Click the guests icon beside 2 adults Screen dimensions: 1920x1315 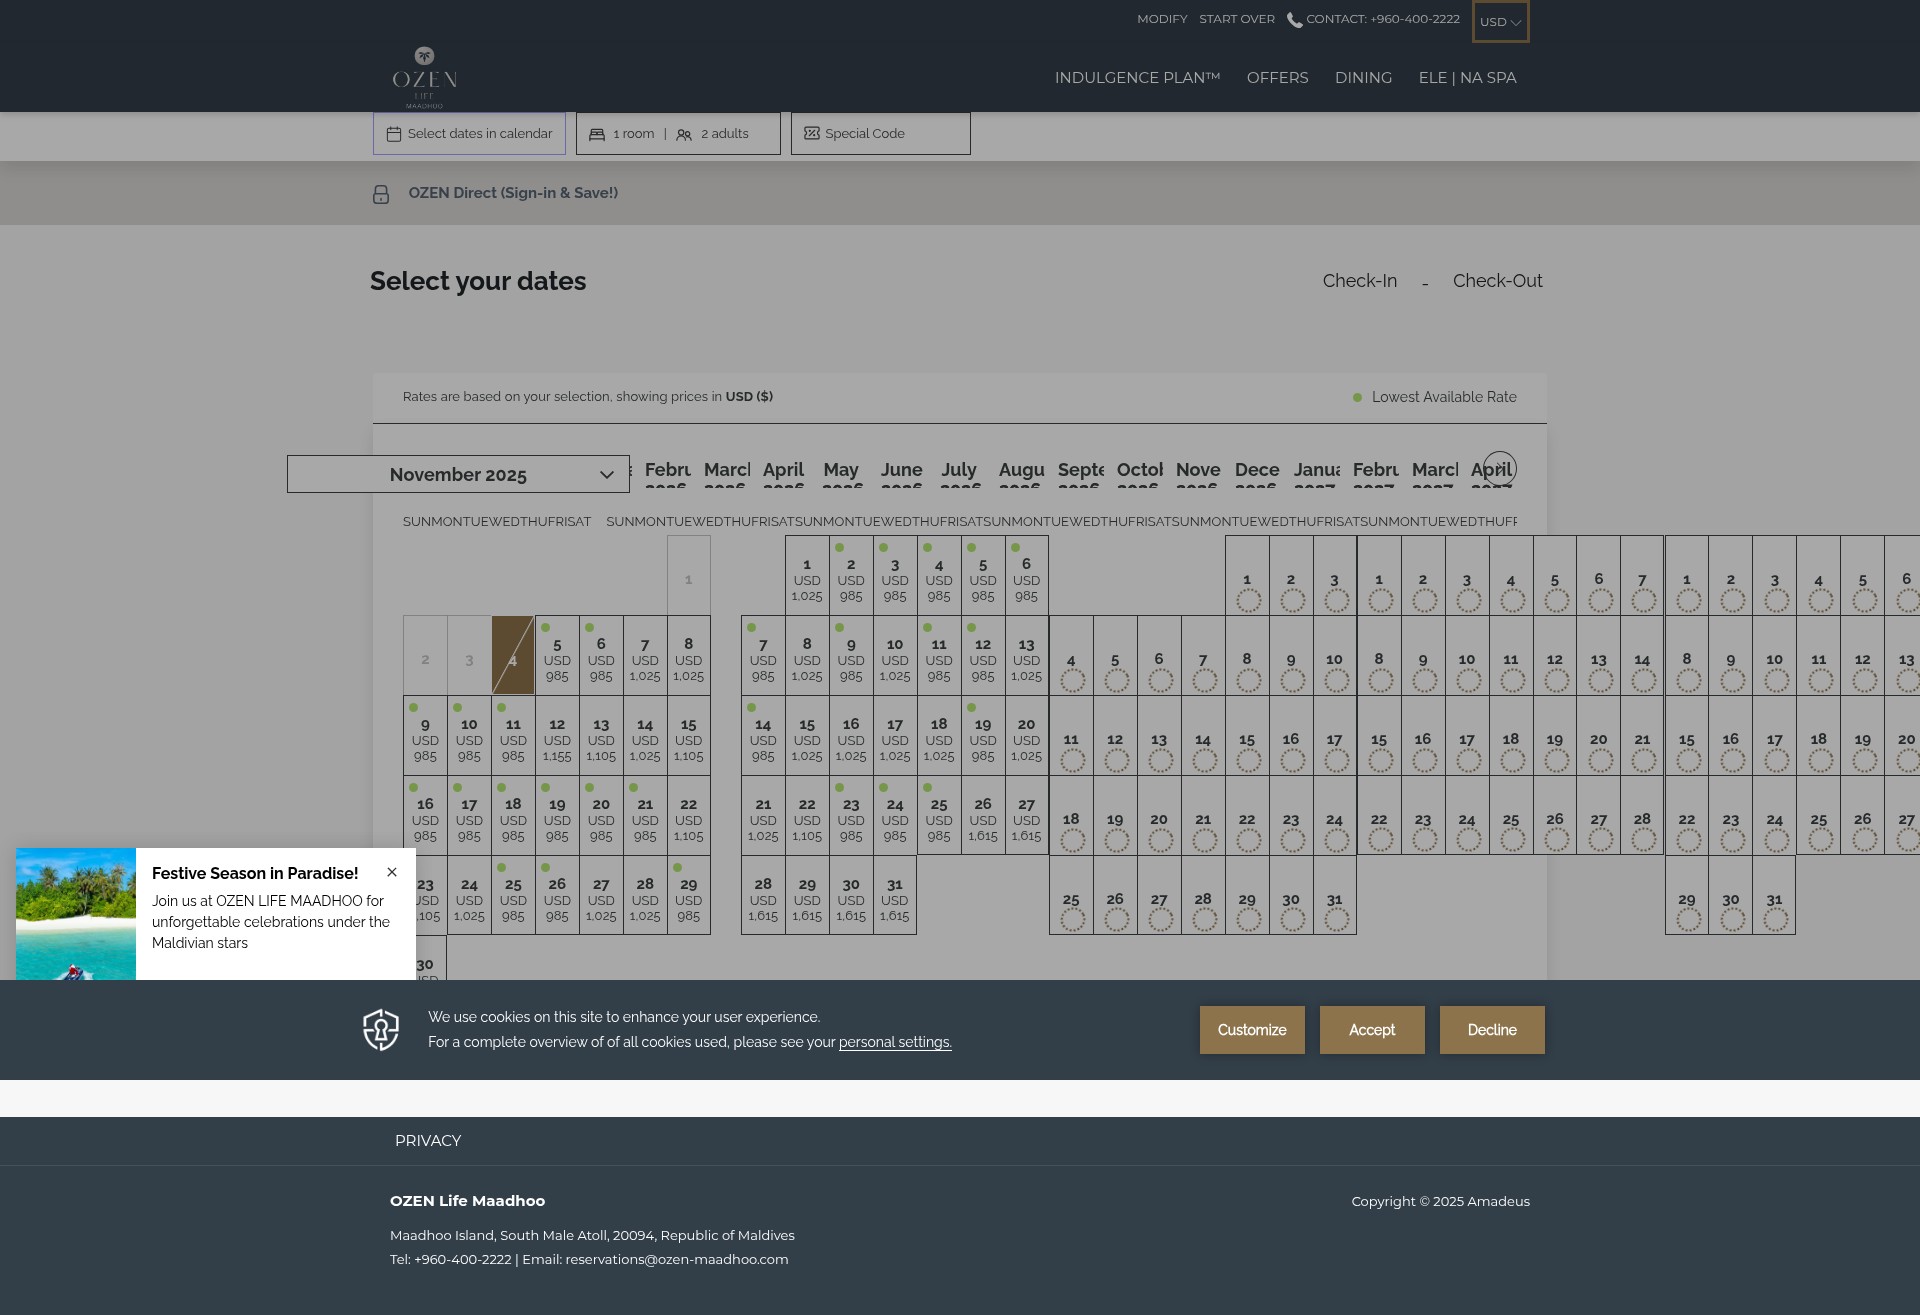(x=684, y=134)
